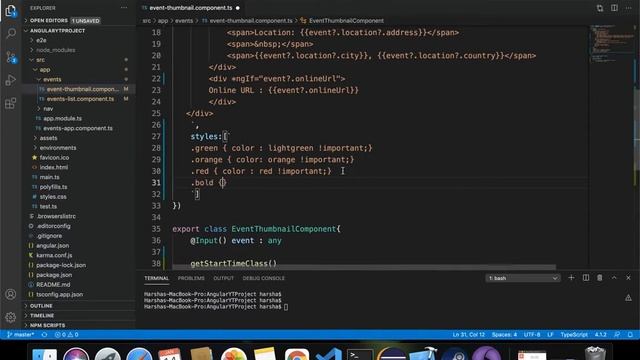This screenshot has height=360, width=640.
Task: Kill the terminal with trash icon
Action: coord(600,278)
